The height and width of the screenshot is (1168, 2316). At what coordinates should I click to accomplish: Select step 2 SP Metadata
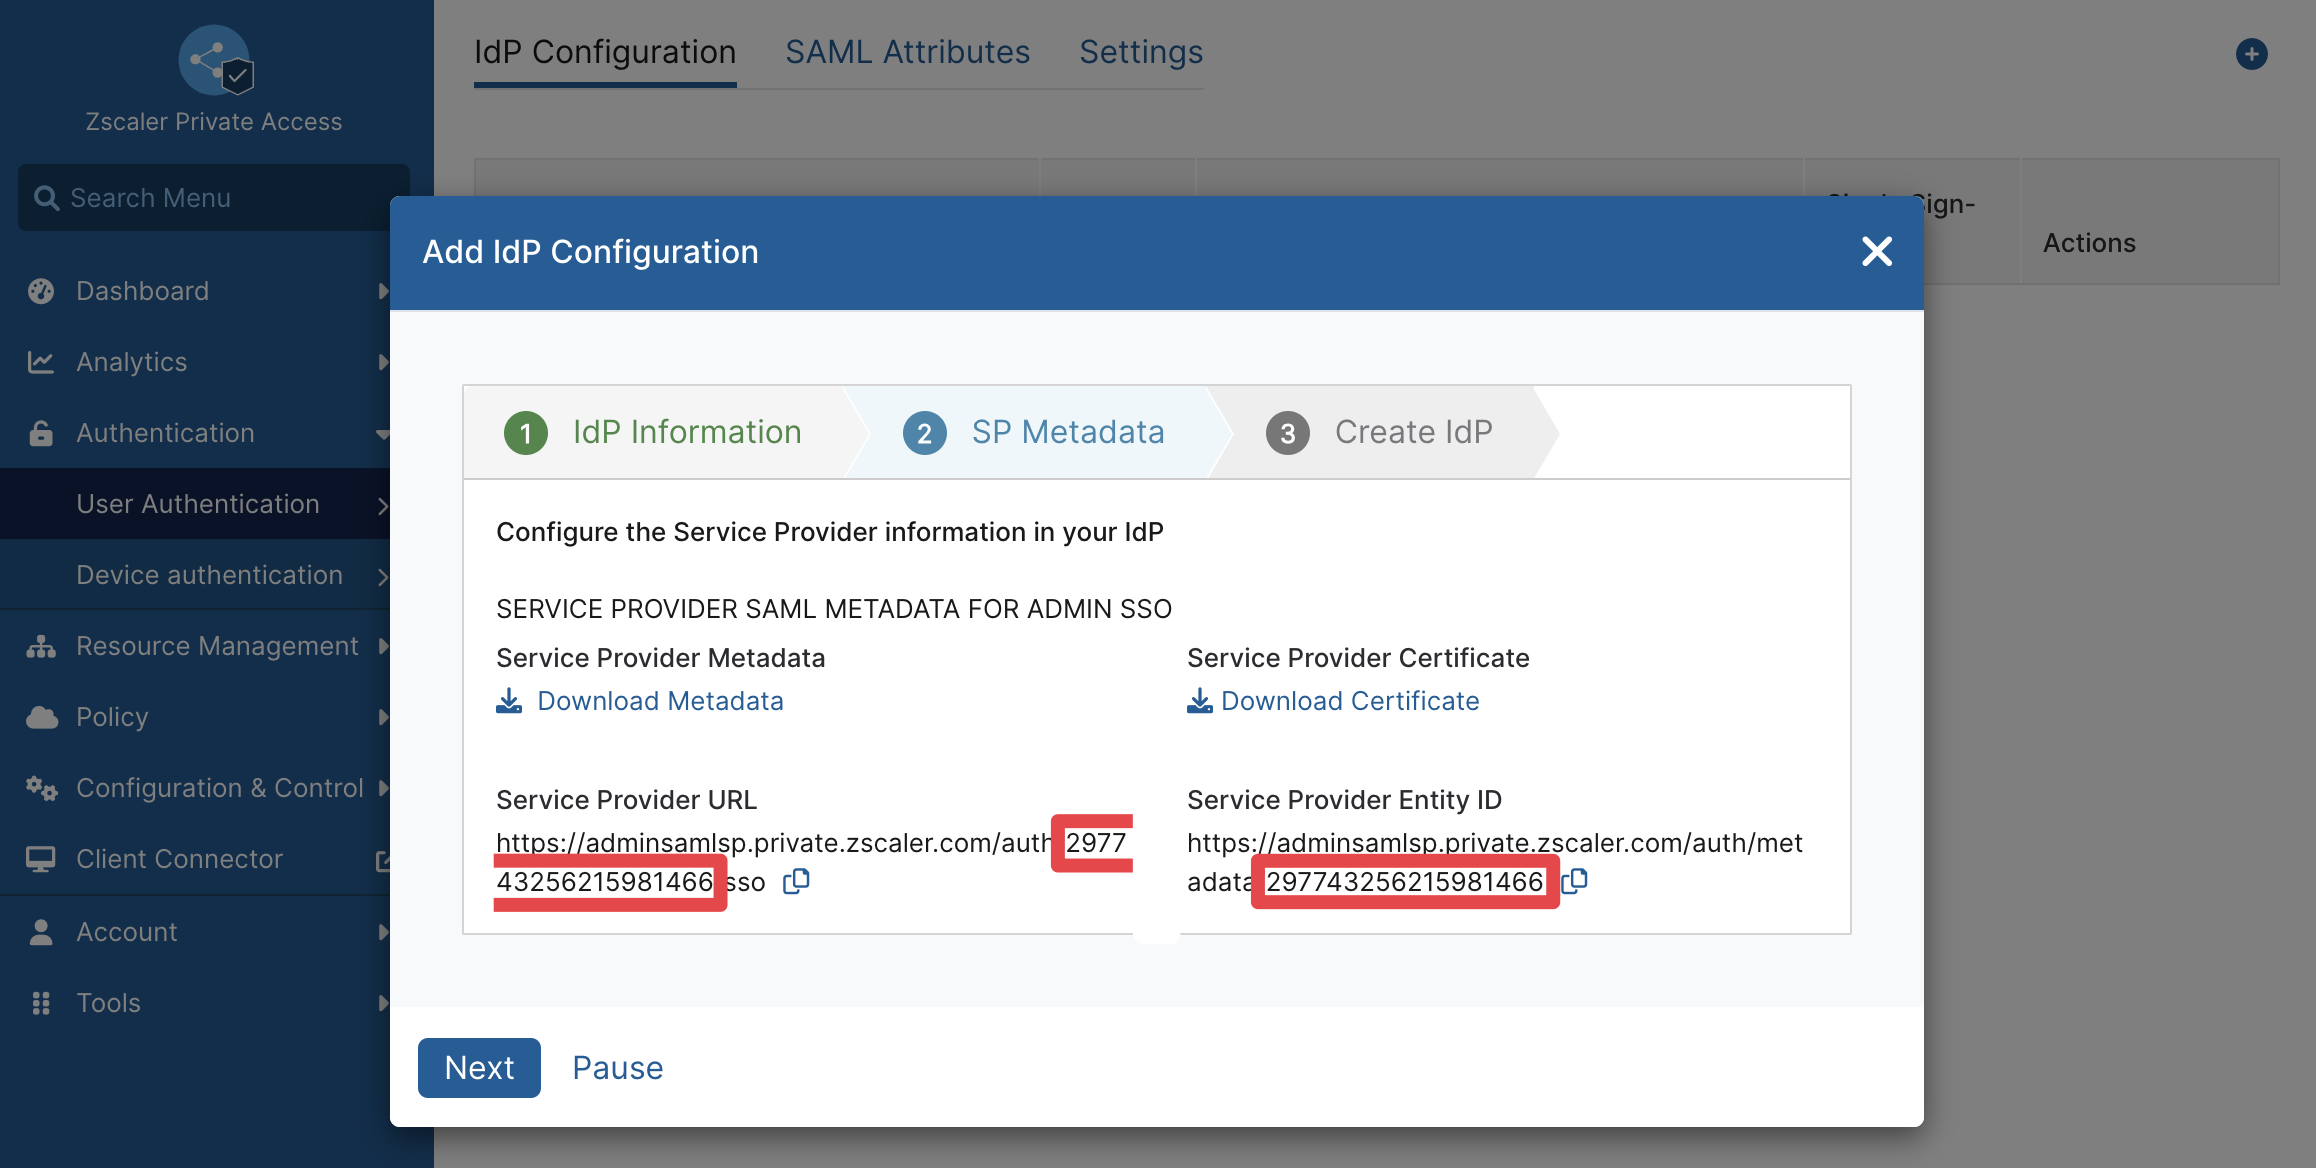(1034, 432)
